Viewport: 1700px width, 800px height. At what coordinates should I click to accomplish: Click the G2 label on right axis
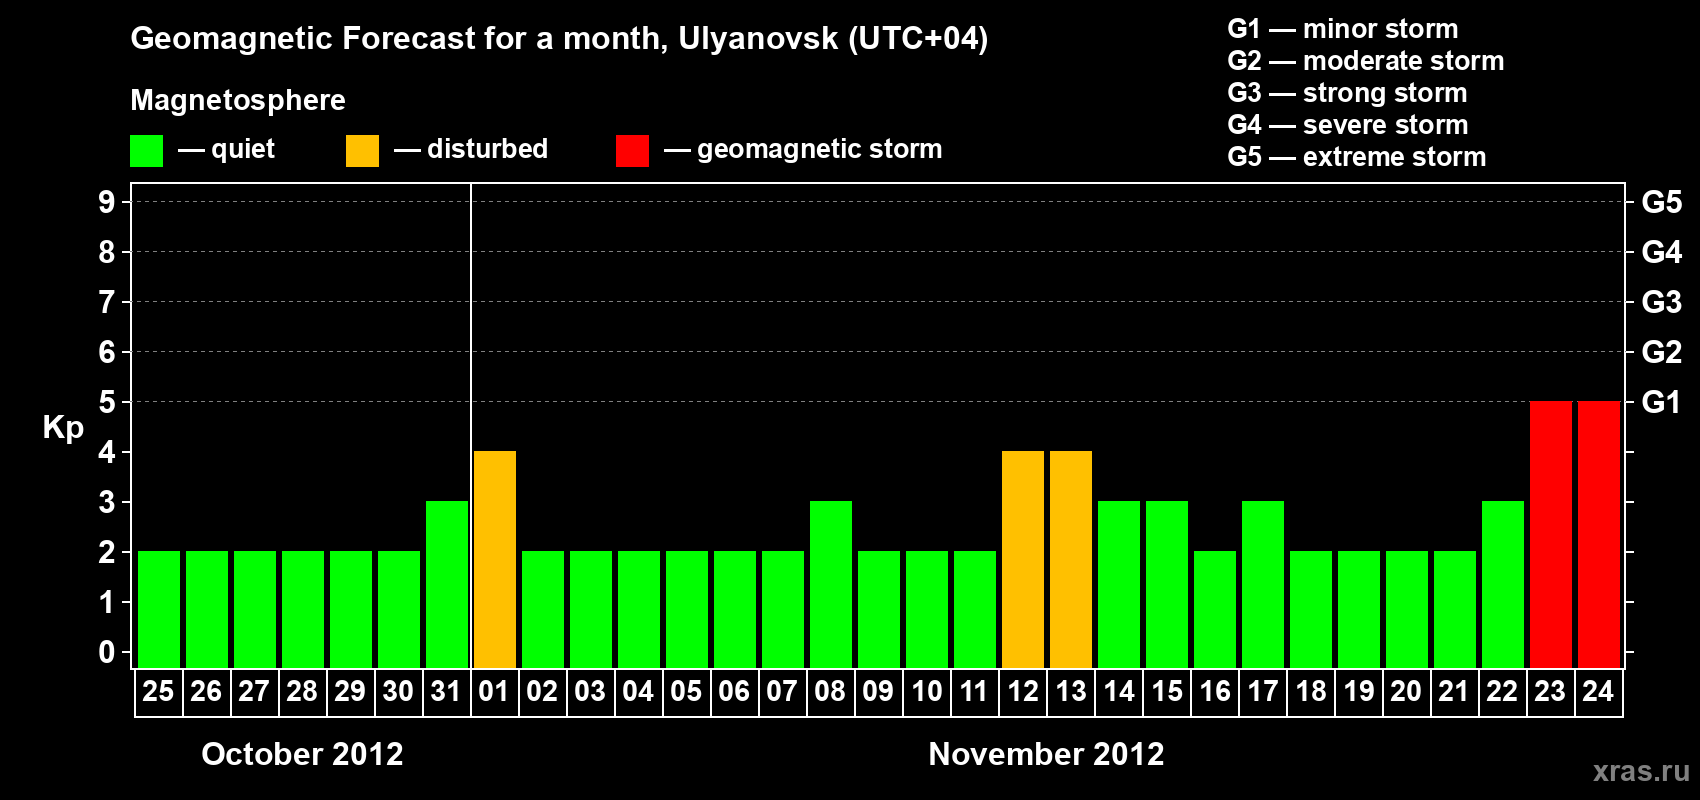[x=1662, y=352]
